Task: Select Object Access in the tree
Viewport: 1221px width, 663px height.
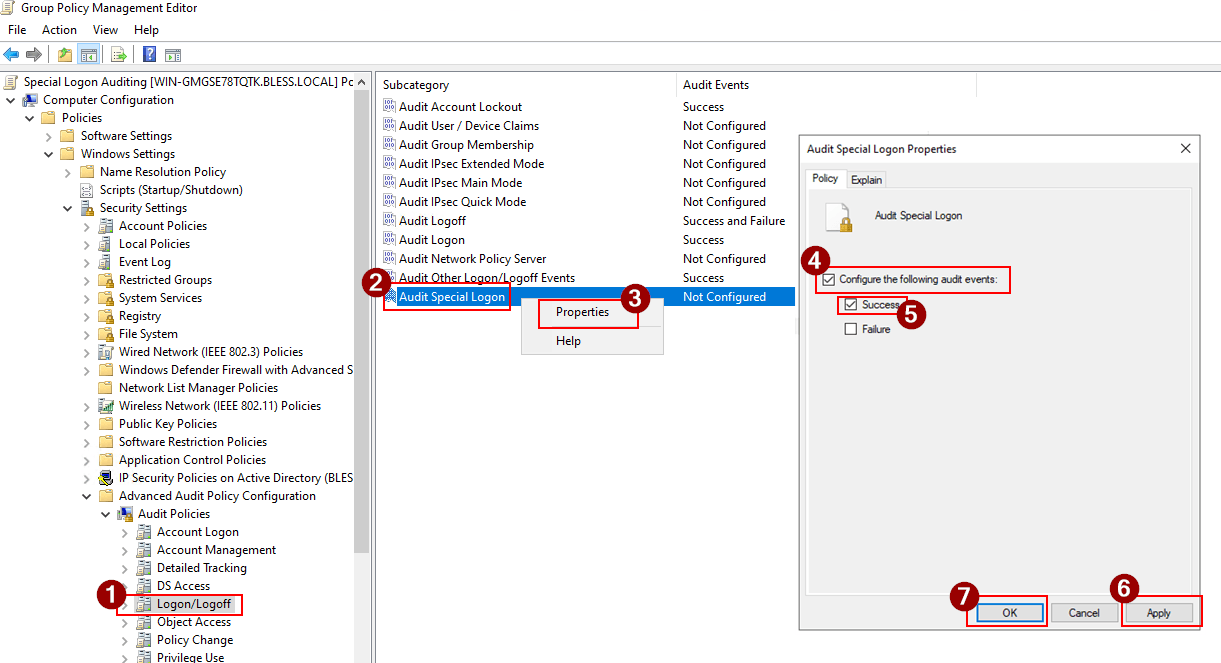Action: pos(194,622)
